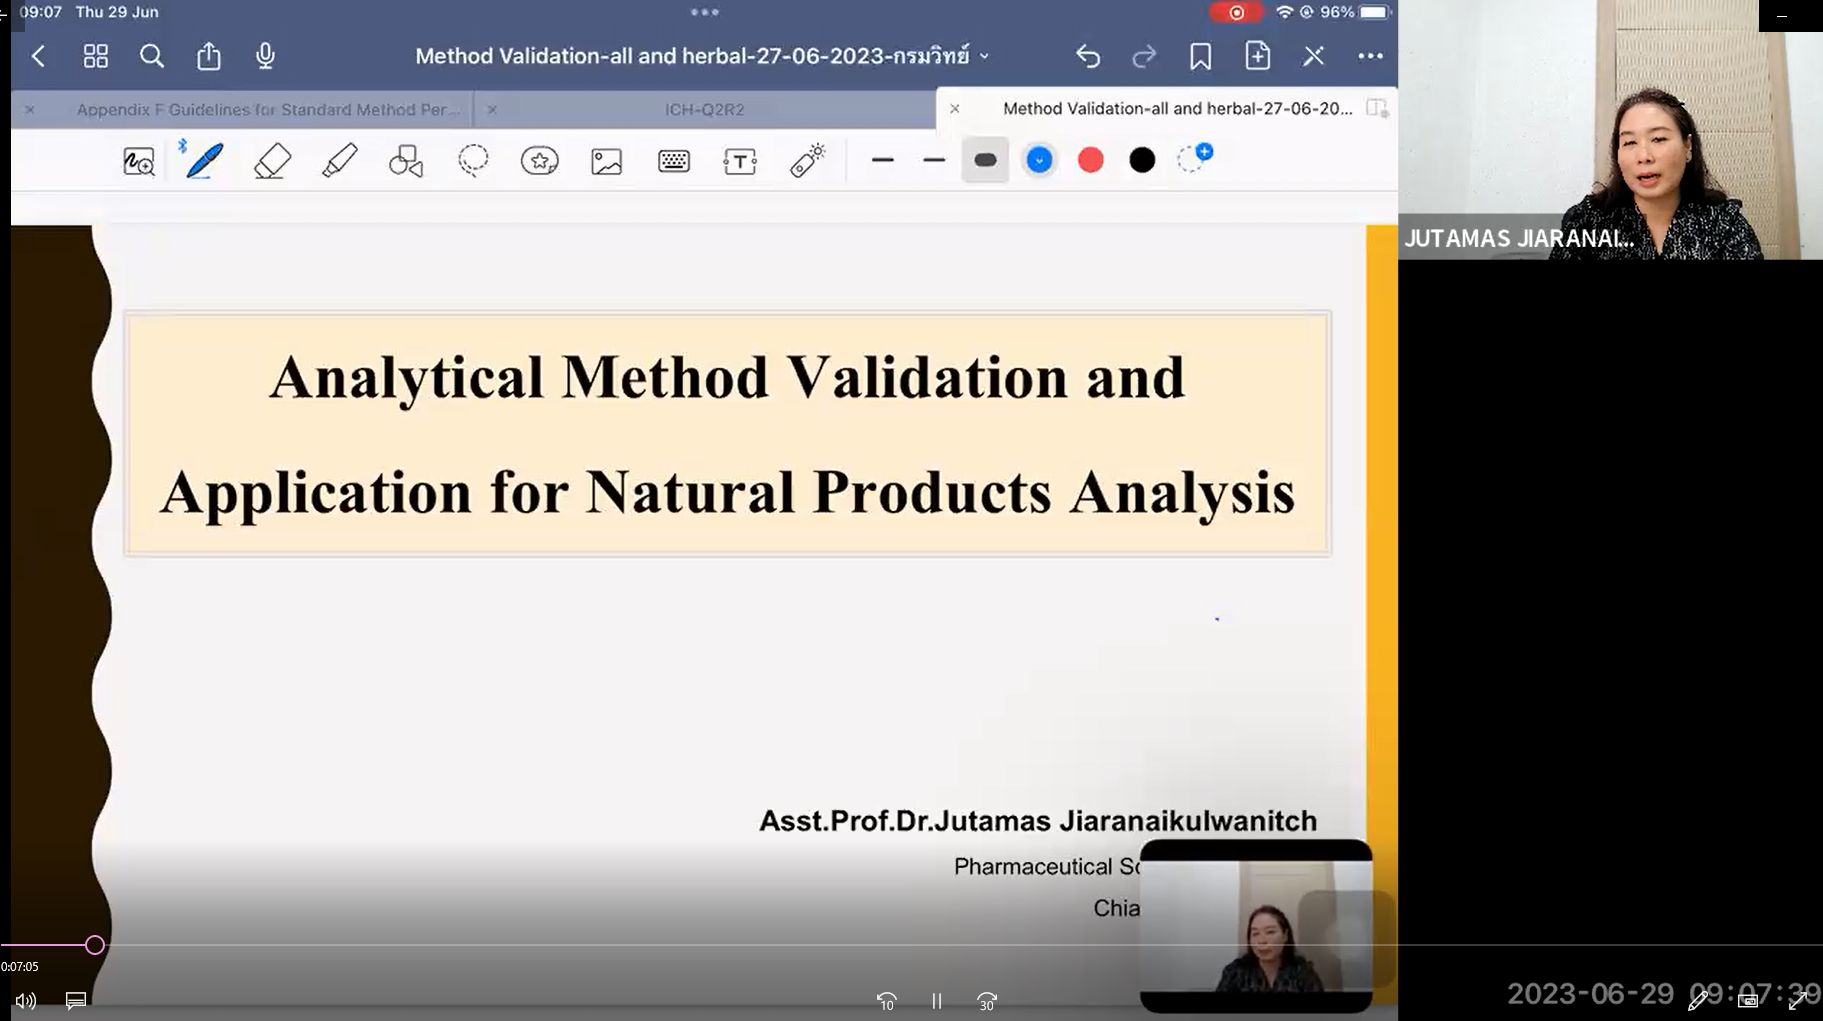Click the image insert icon
This screenshot has width=1823, height=1021.
click(607, 161)
